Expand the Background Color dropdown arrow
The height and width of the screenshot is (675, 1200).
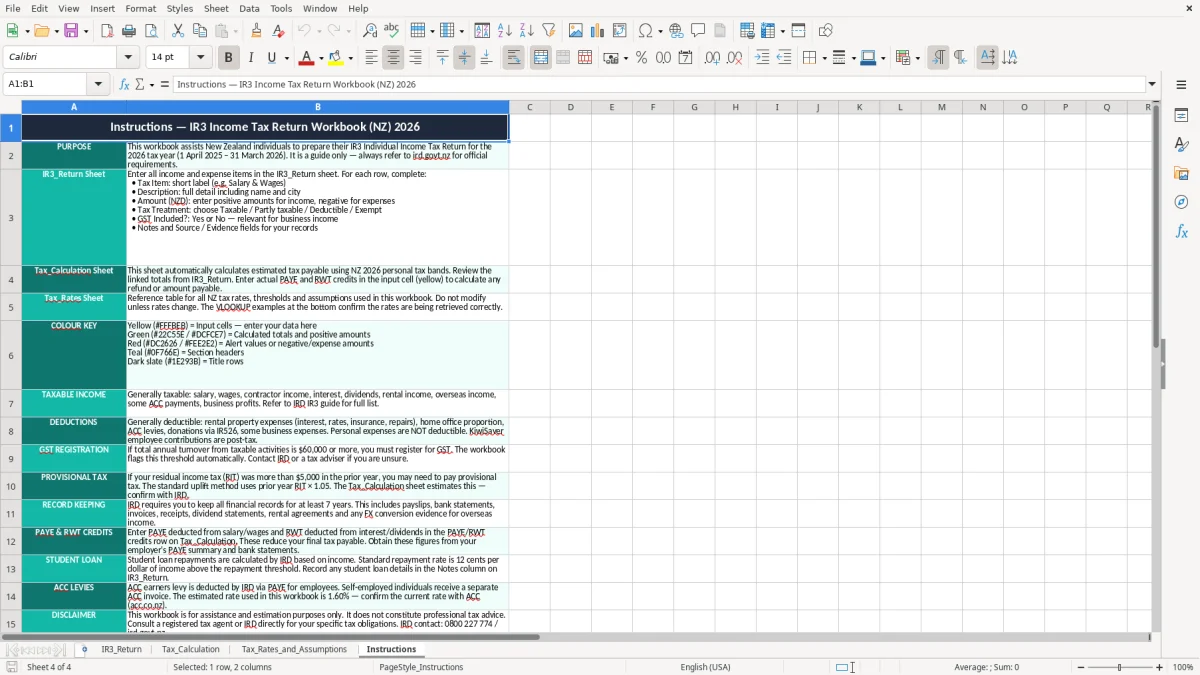[x=350, y=58]
